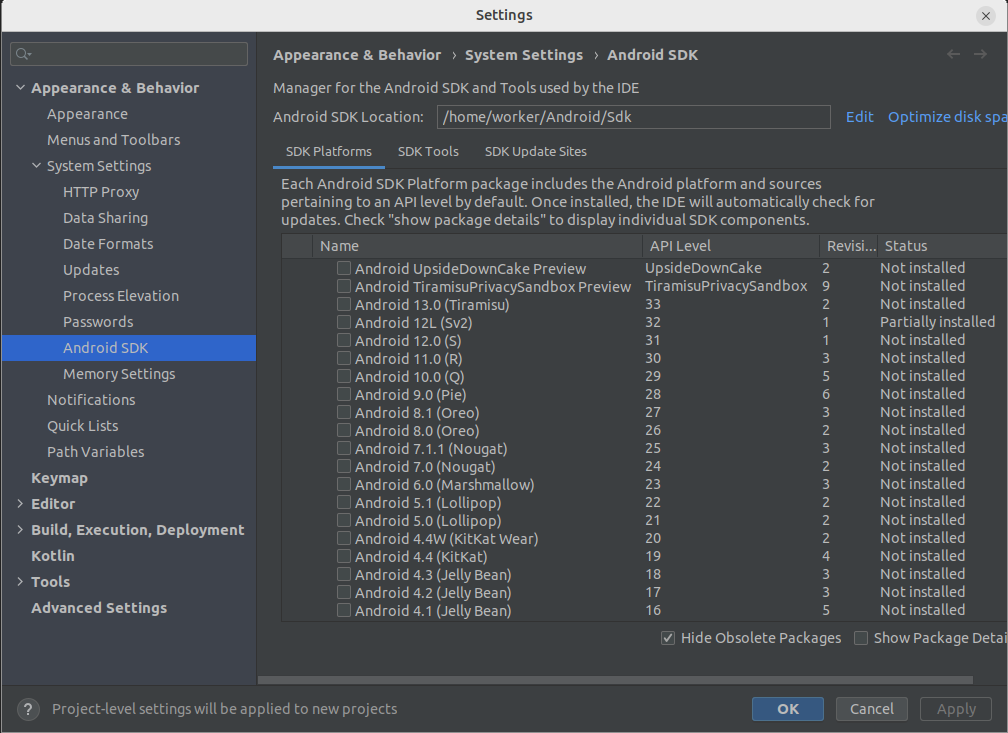
Task: Switch to the SDK Platforms tab
Action: click(x=328, y=152)
